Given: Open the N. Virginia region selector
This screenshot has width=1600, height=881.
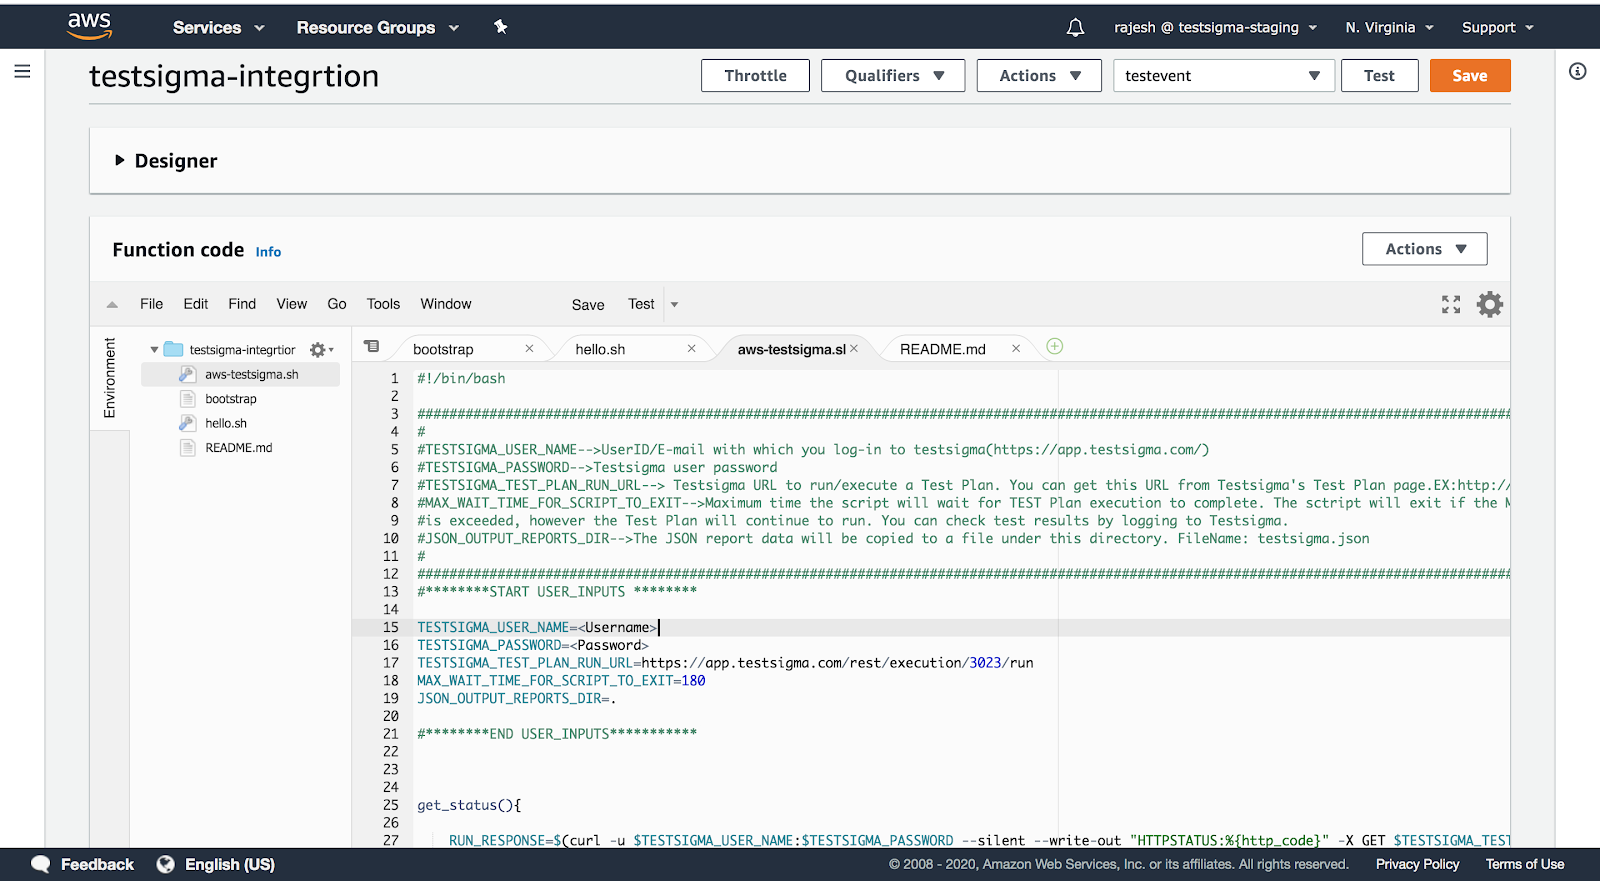Looking at the screenshot, I should (1389, 27).
